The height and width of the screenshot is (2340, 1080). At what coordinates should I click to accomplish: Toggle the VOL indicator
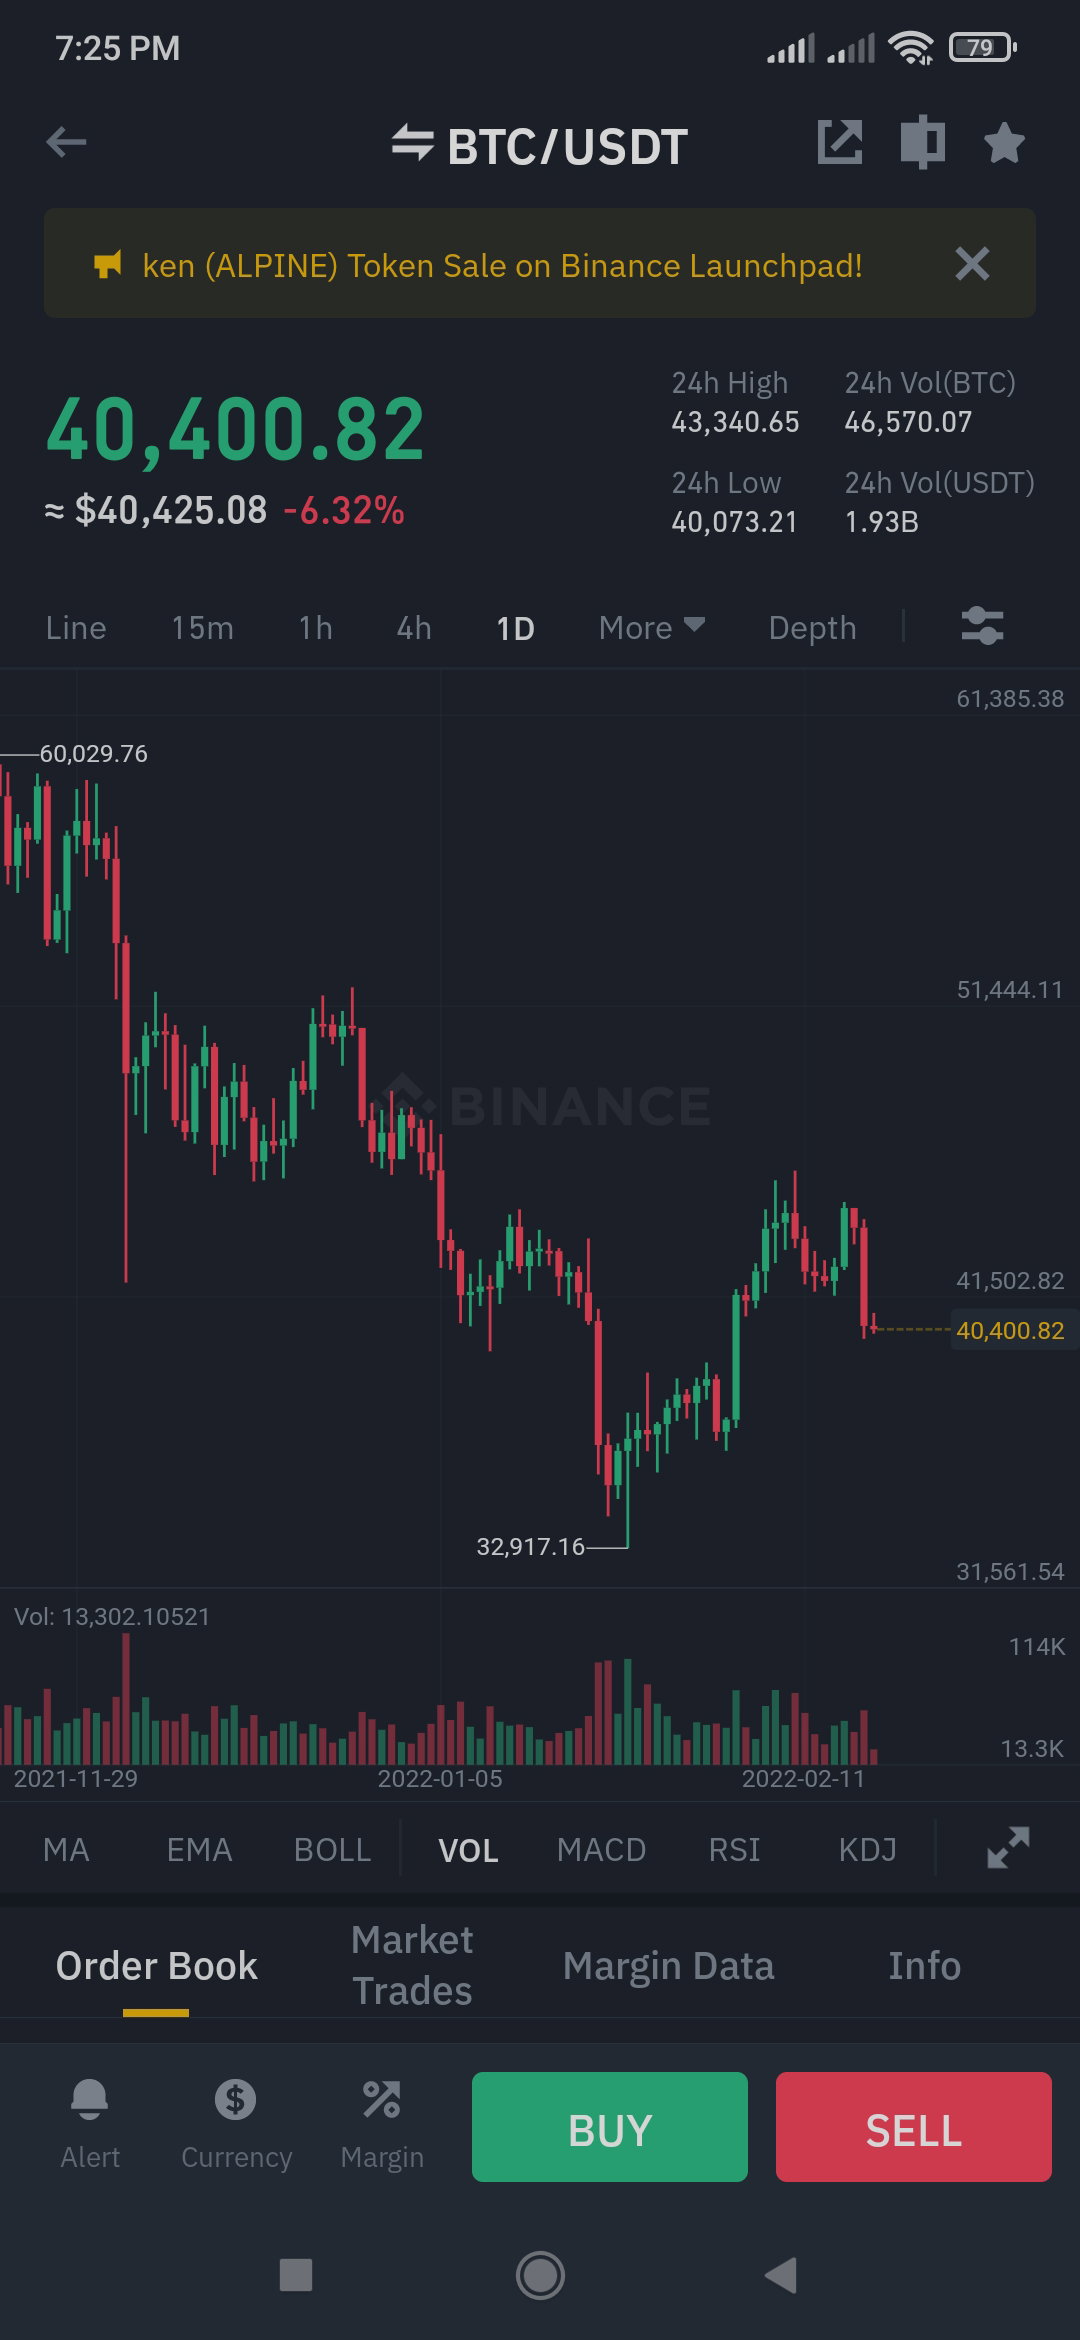pyautogui.click(x=468, y=1850)
